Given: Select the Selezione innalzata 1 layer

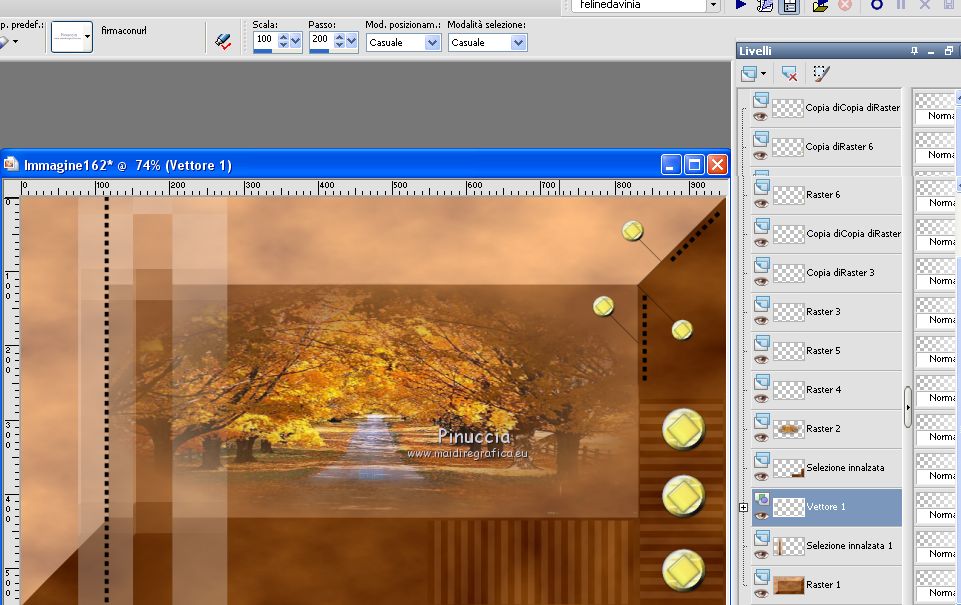Looking at the screenshot, I should tap(848, 546).
